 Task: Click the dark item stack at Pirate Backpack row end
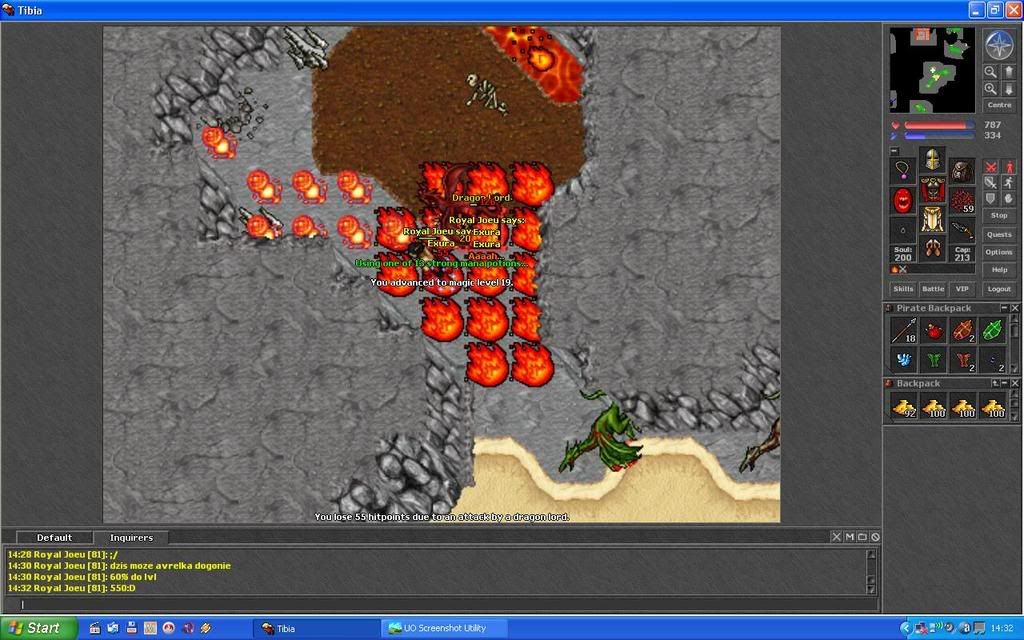tap(993, 360)
